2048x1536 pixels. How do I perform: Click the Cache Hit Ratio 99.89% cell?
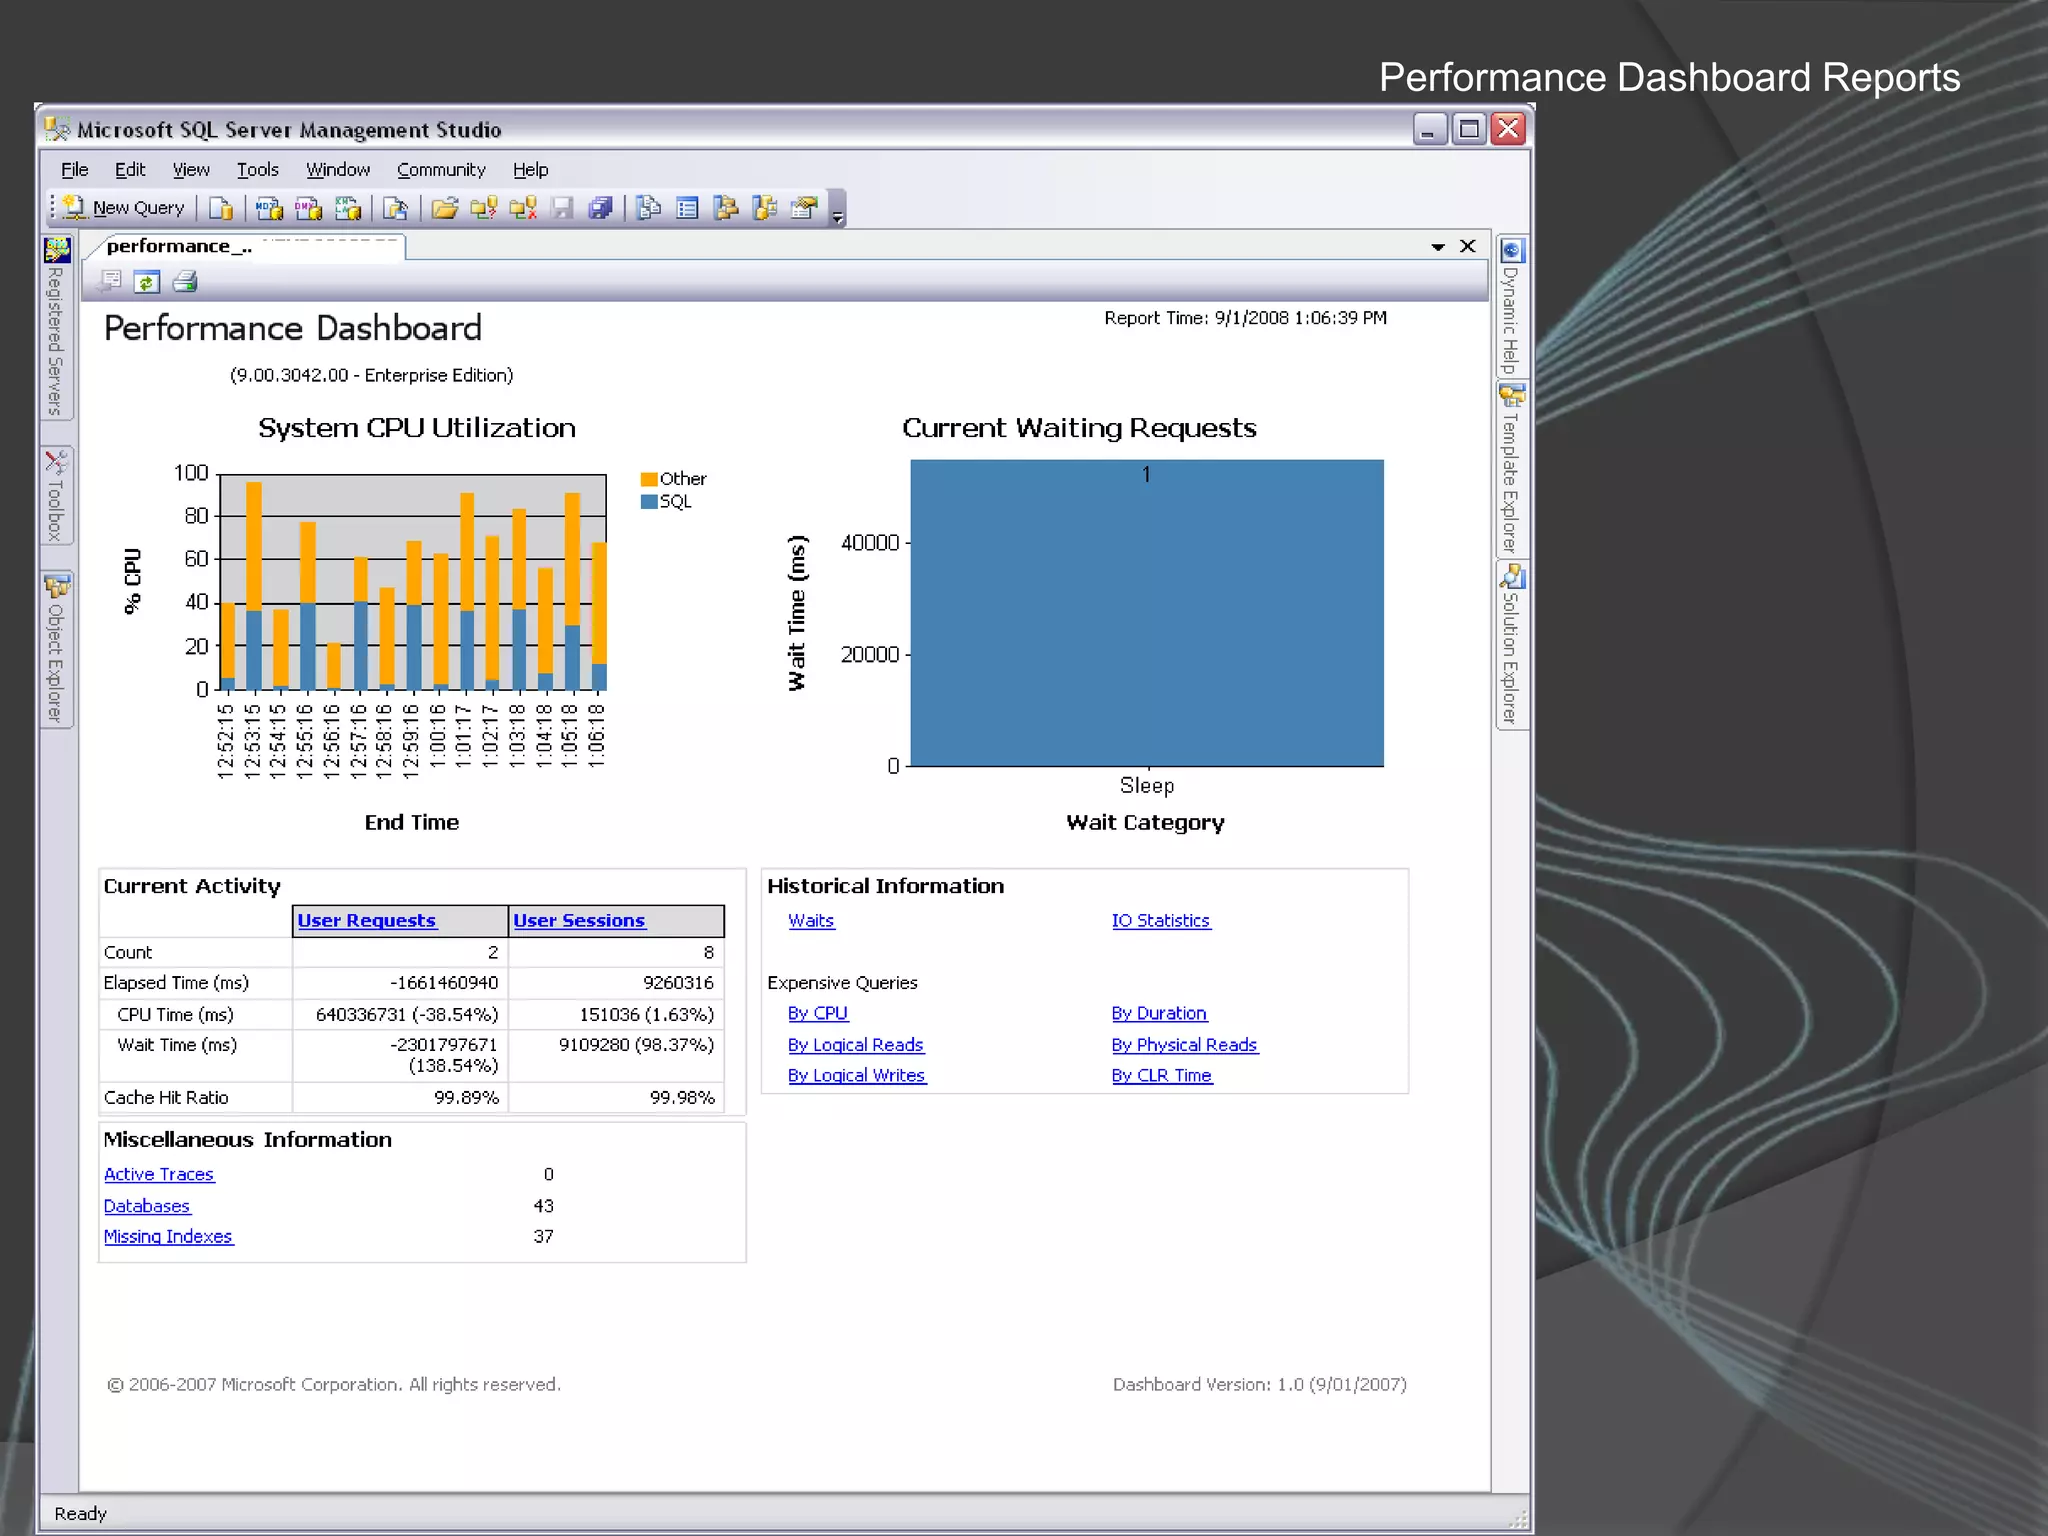pyautogui.click(x=400, y=1098)
